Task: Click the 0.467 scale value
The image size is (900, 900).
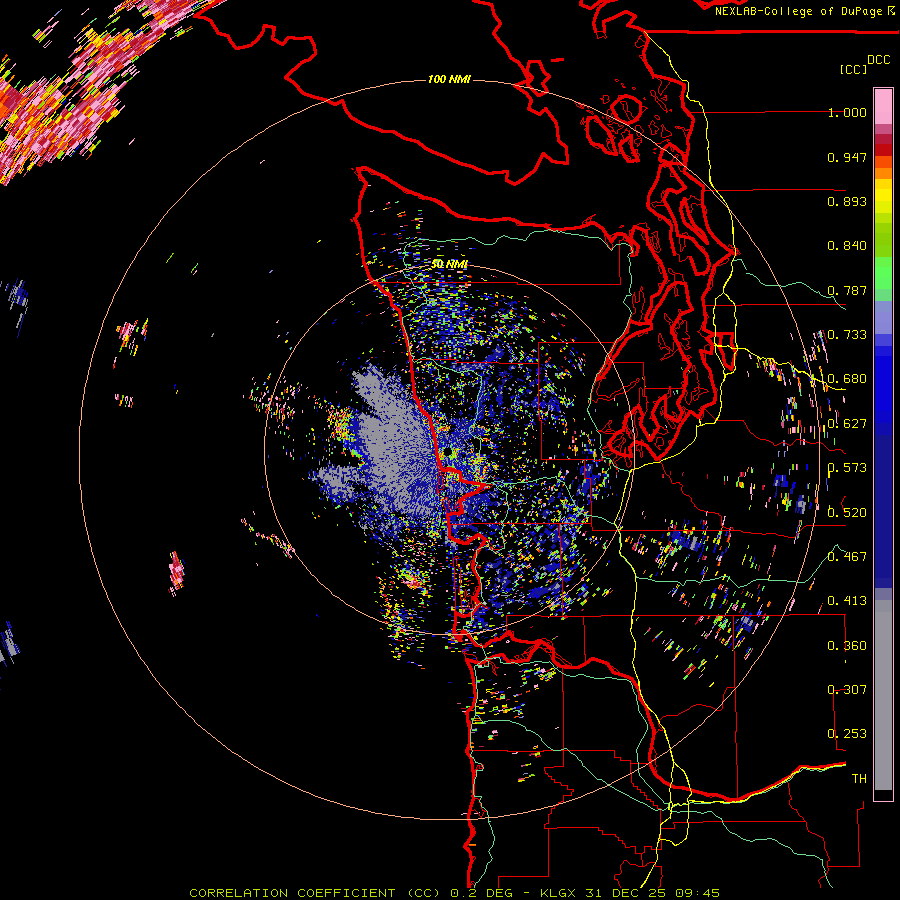Action: pos(847,557)
